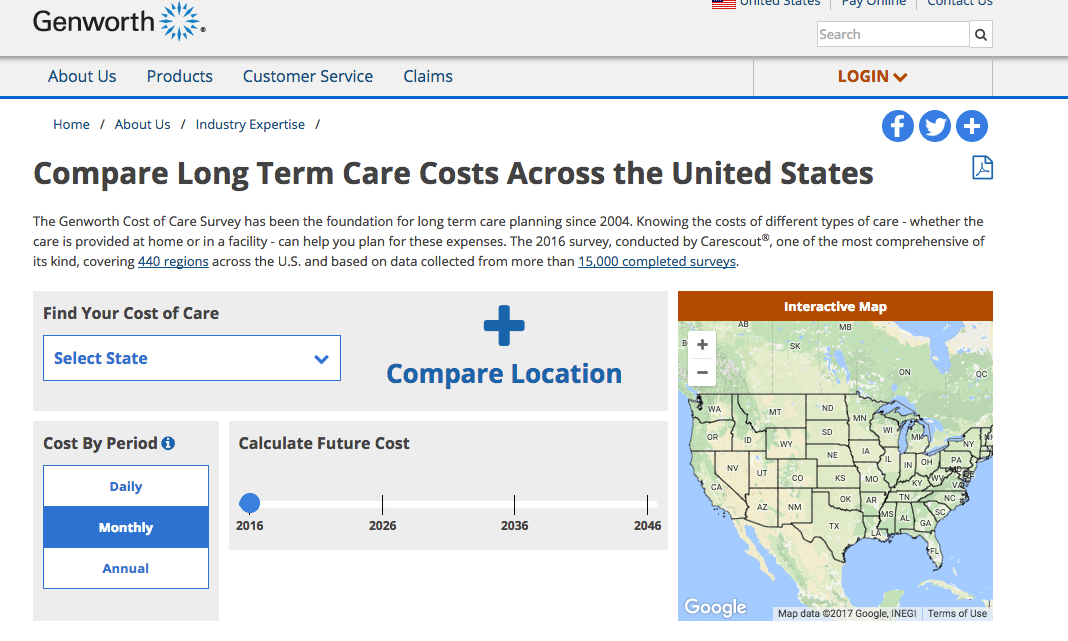Click the Search input field
This screenshot has width=1068, height=641.
point(893,34)
